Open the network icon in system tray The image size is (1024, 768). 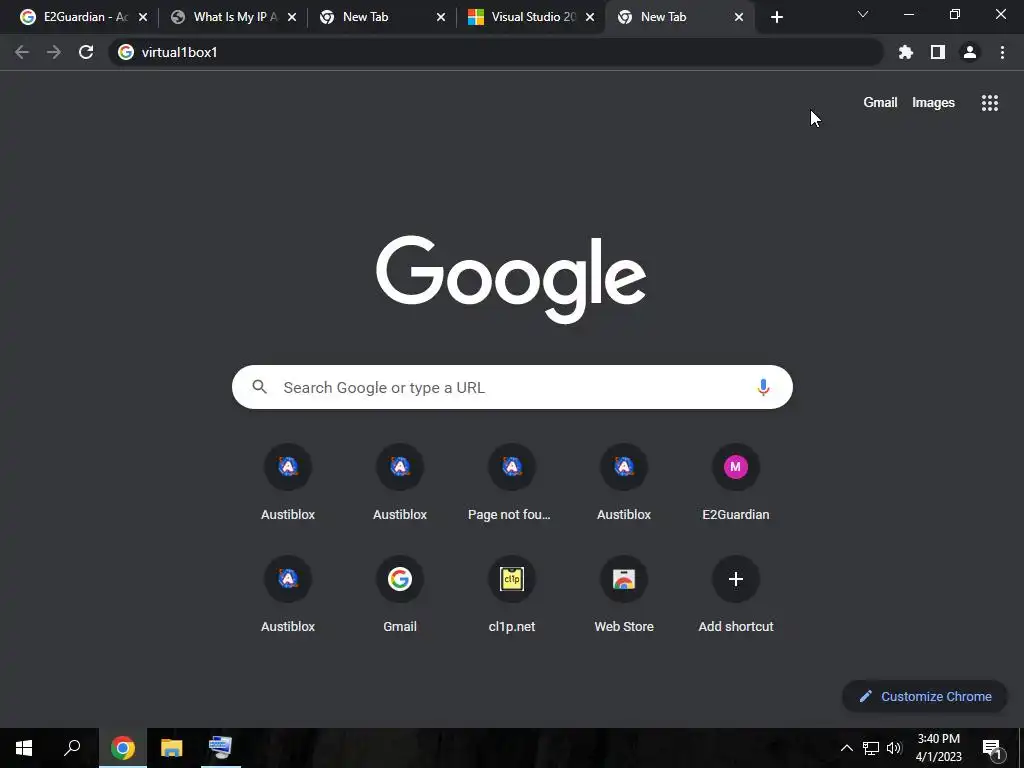coord(871,748)
